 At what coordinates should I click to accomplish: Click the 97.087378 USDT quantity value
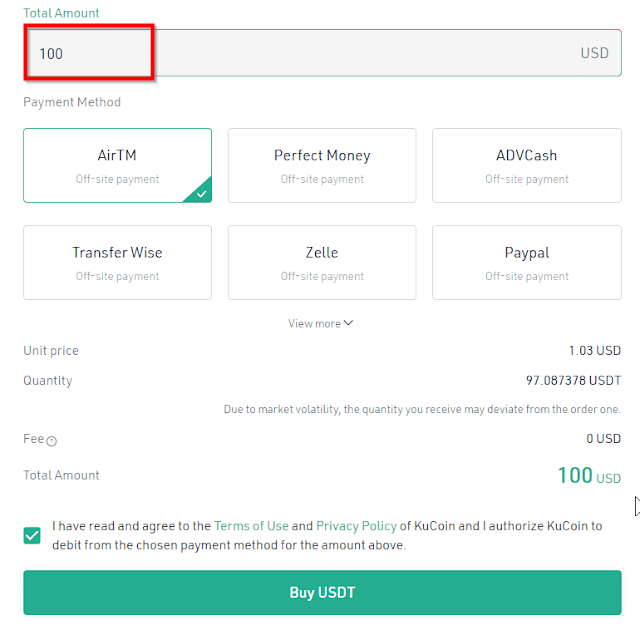click(x=565, y=381)
